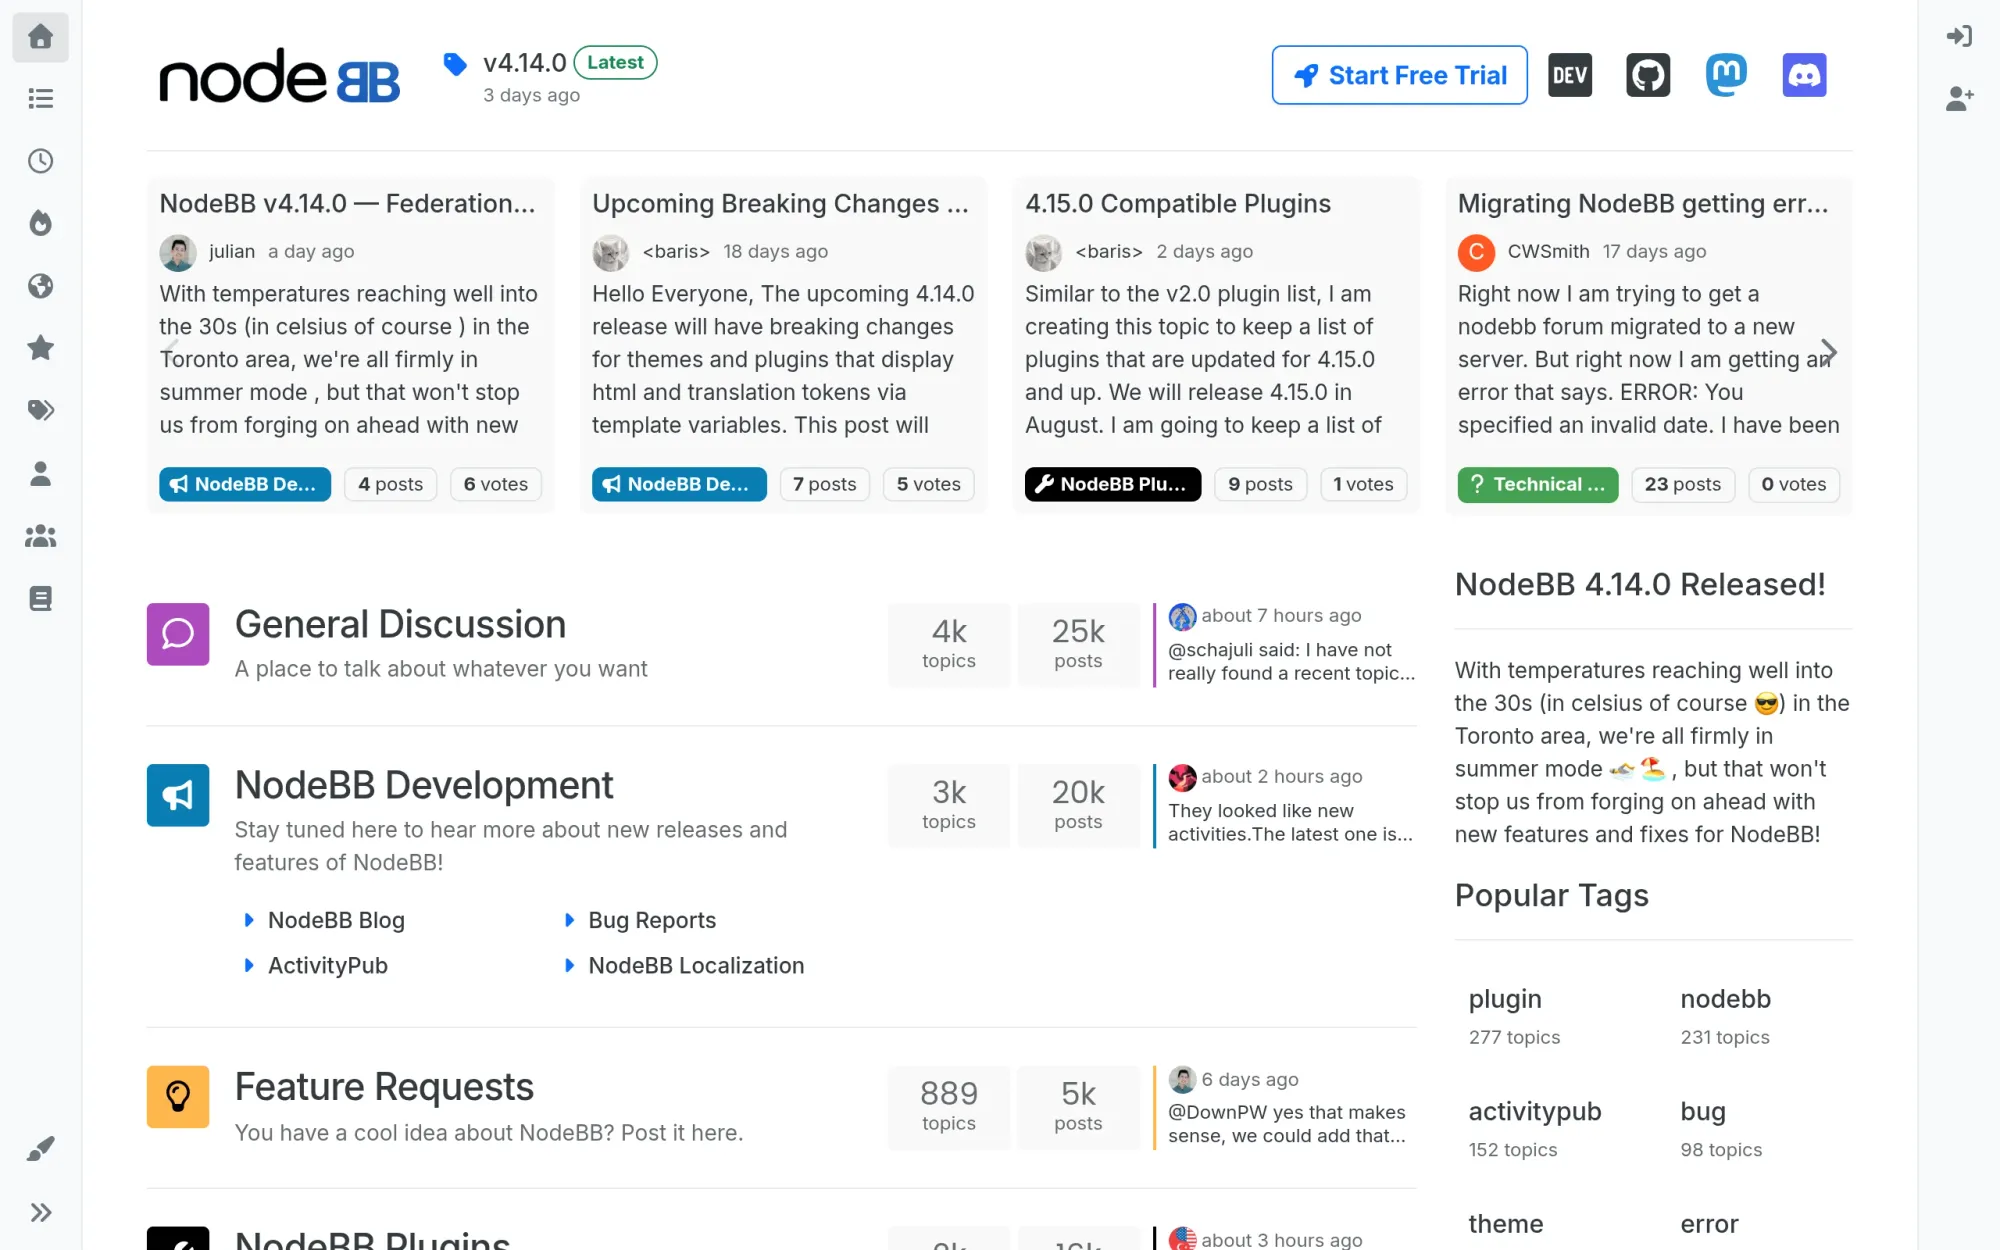Screen dimensions: 2000x1250
Task: Select the activitypub tag
Action: click(x=1535, y=1111)
